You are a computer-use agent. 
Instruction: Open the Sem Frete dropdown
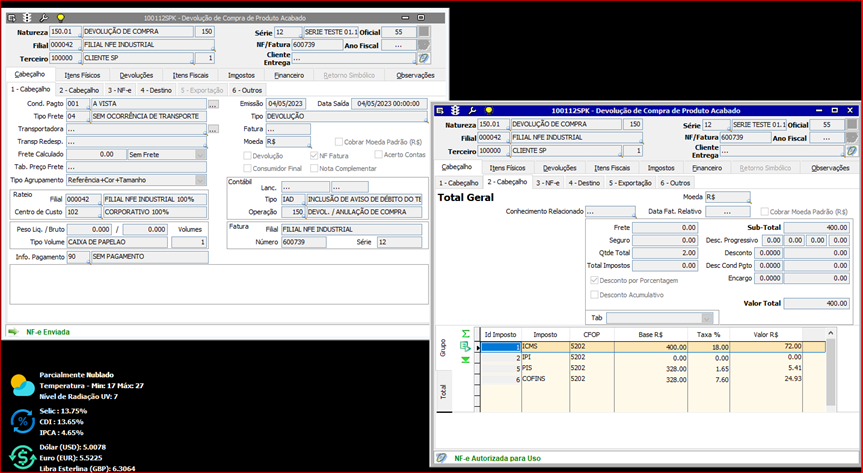[x=202, y=154]
